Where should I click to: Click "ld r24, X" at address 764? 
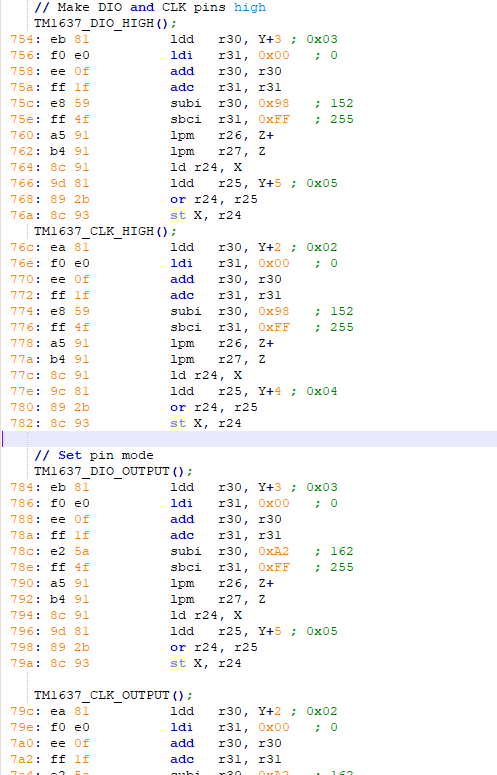206,167
